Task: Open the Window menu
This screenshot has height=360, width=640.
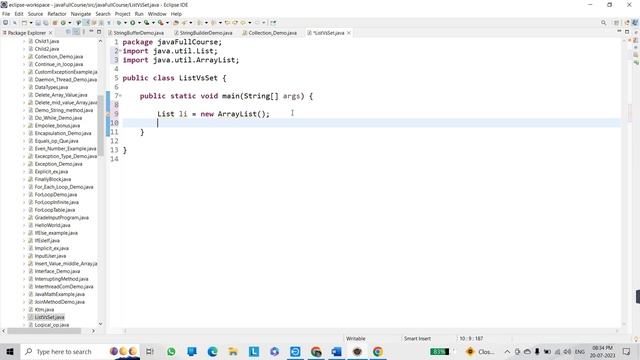Action: tap(157, 14)
